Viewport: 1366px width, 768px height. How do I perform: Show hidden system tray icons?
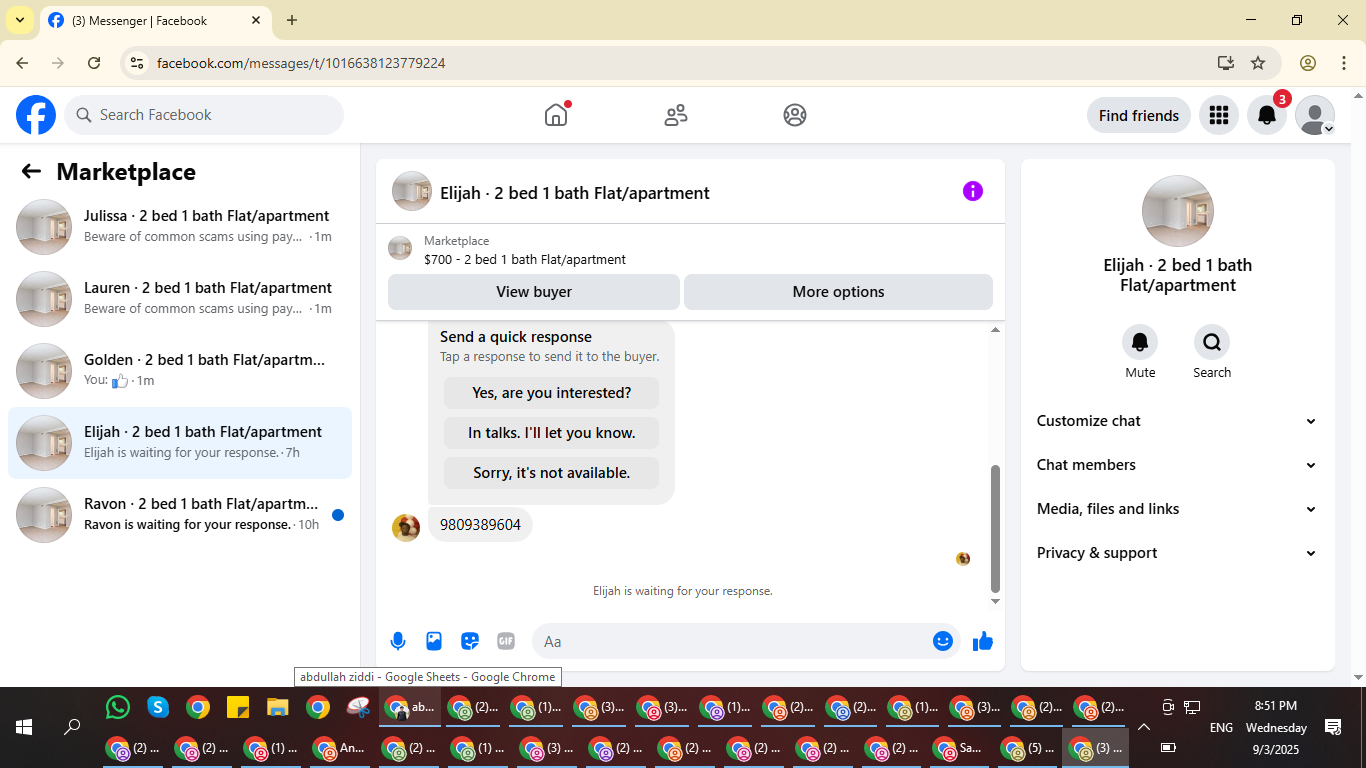click(x=1144, y=727)
